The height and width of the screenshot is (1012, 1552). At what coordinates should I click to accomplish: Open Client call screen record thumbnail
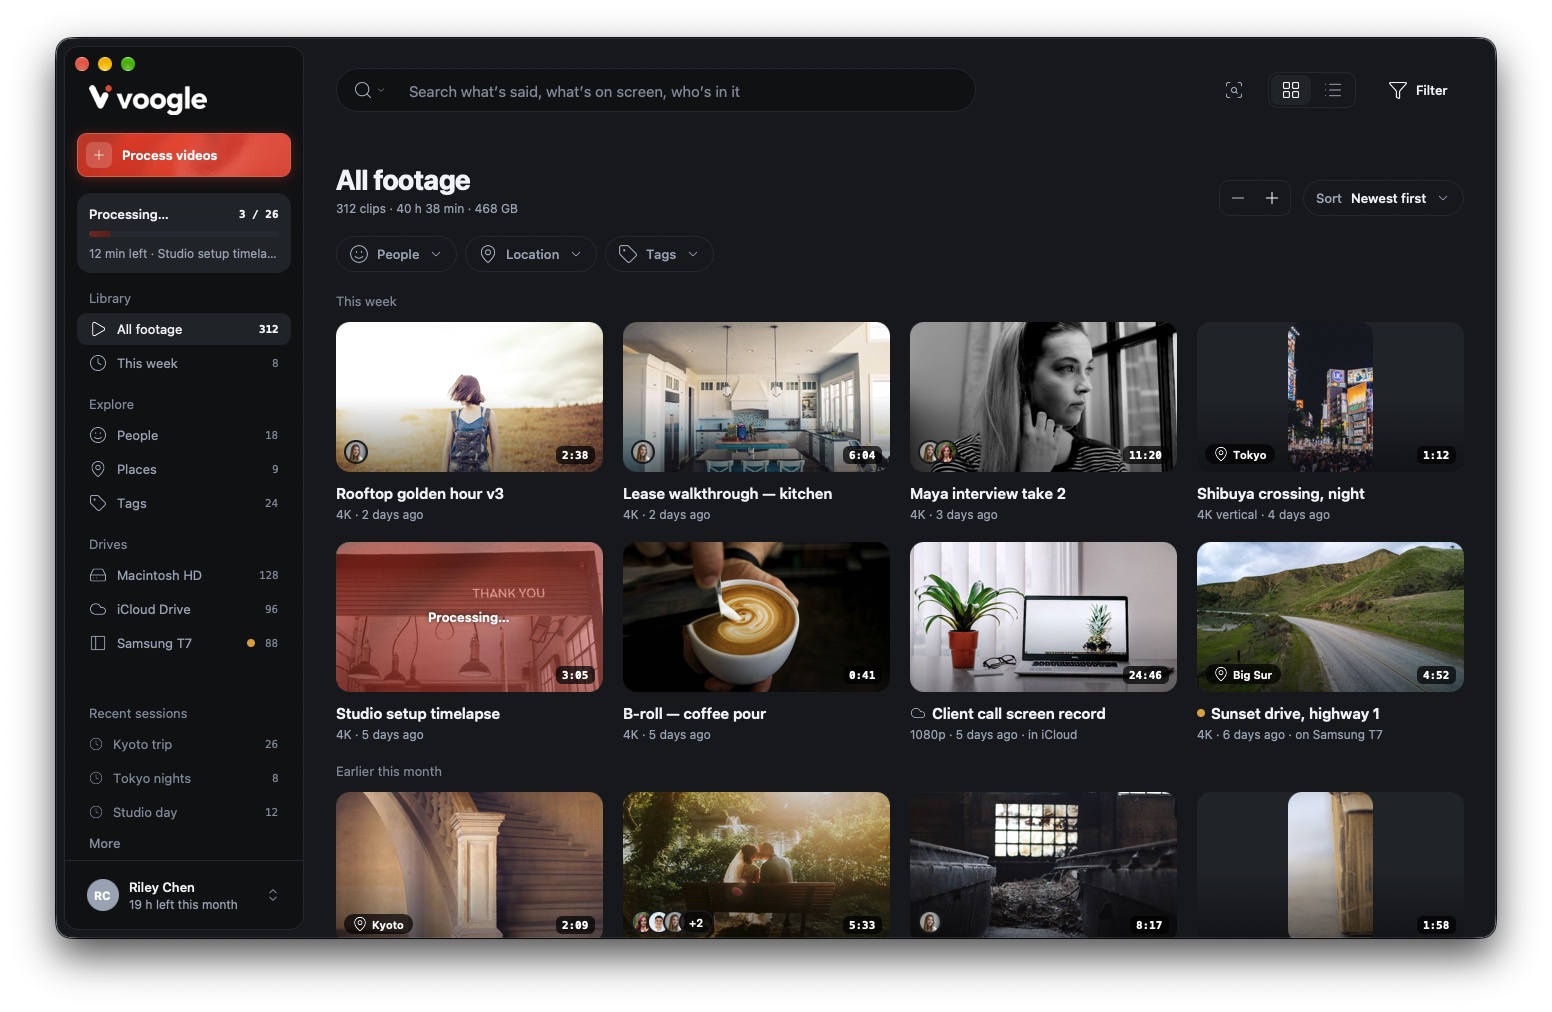1043,617
